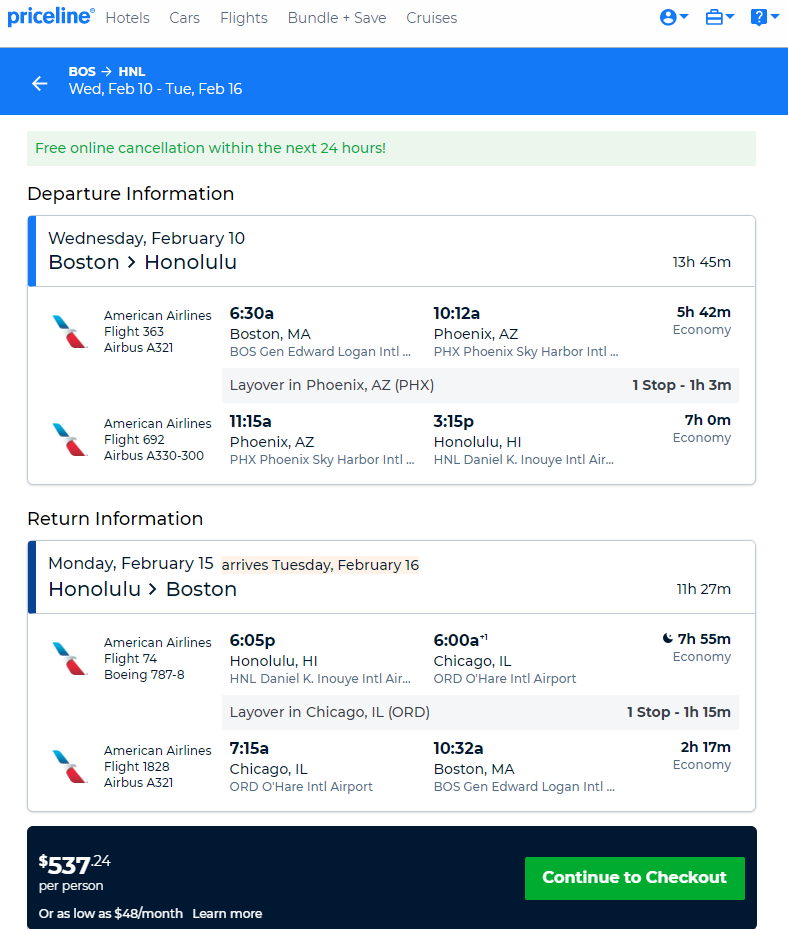Go to the Flights section

(x=244, y=18)
